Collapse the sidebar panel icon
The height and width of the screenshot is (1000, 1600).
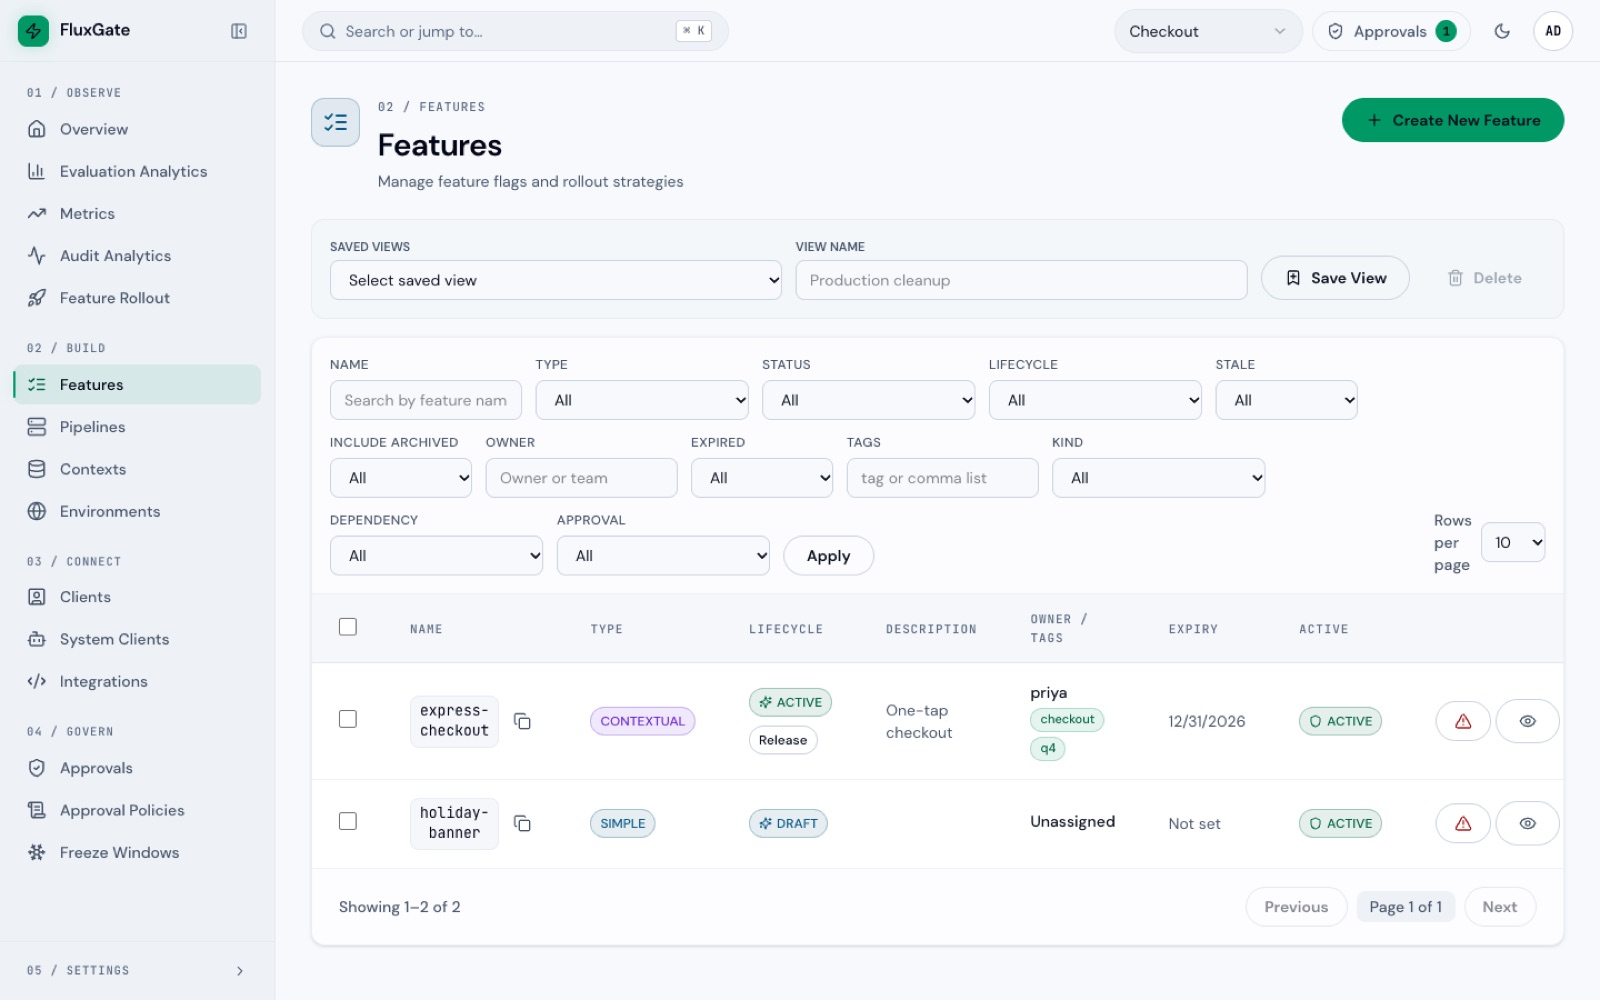[239, 31]
